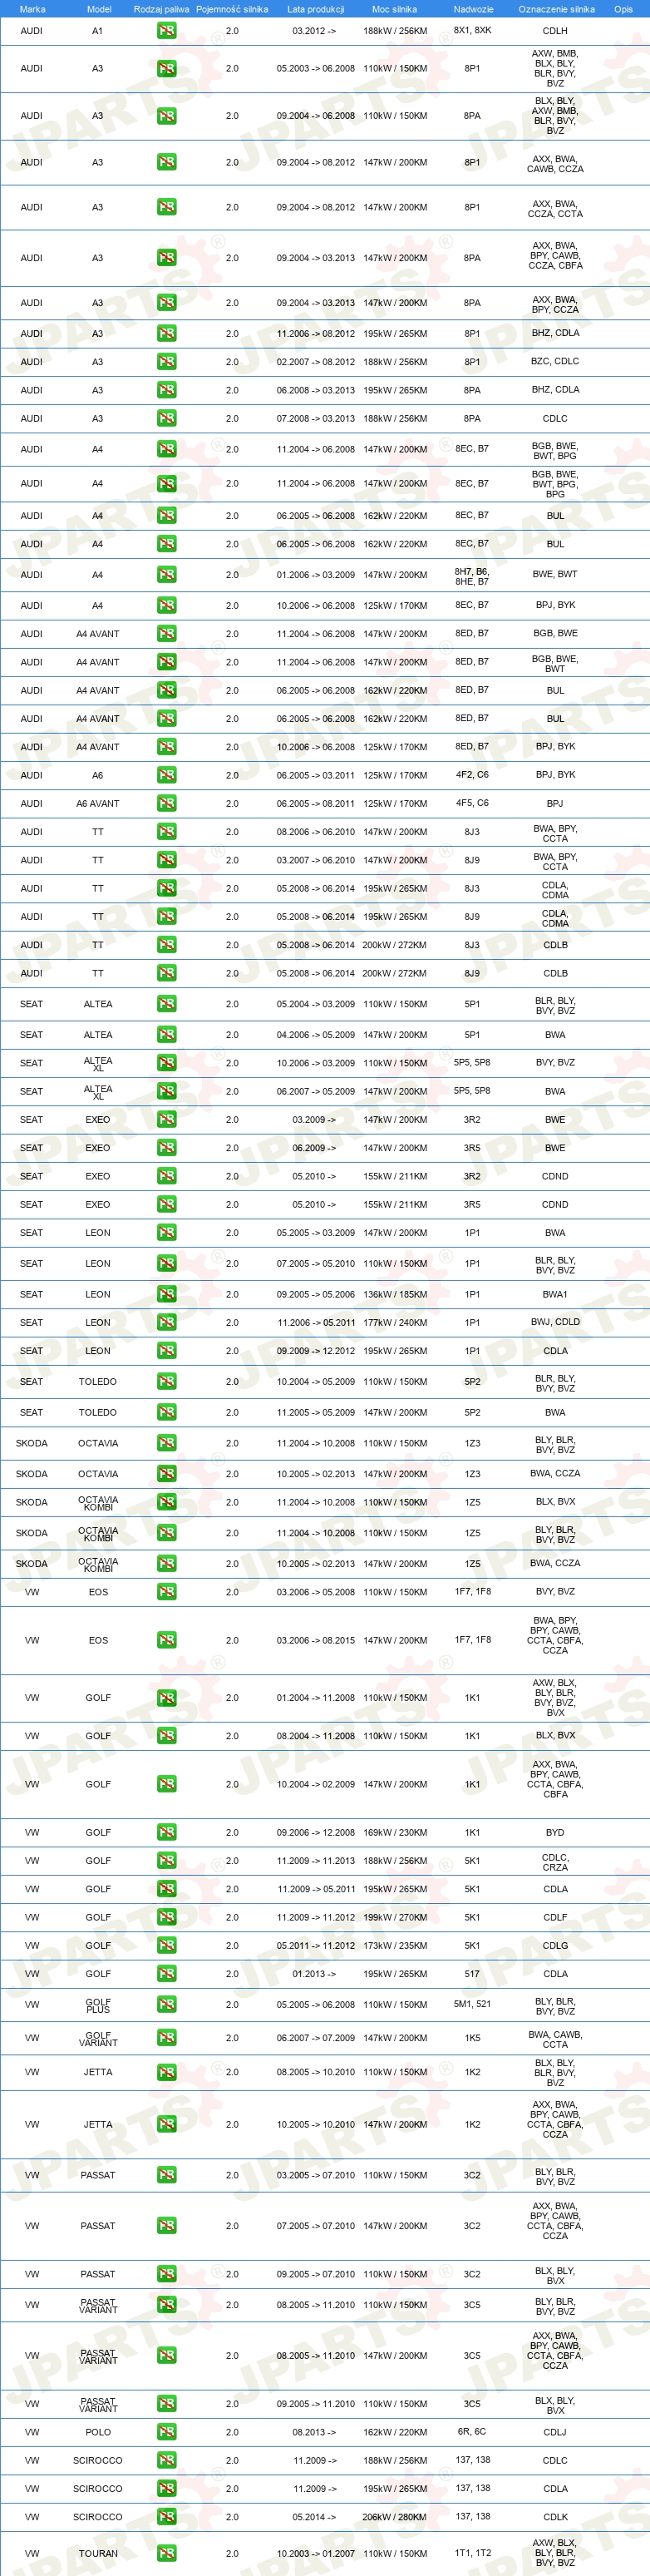Select the fuel icon in SEAT LEON CDLA row
Screen dimensions: 650x2576
pos(166,1351)
